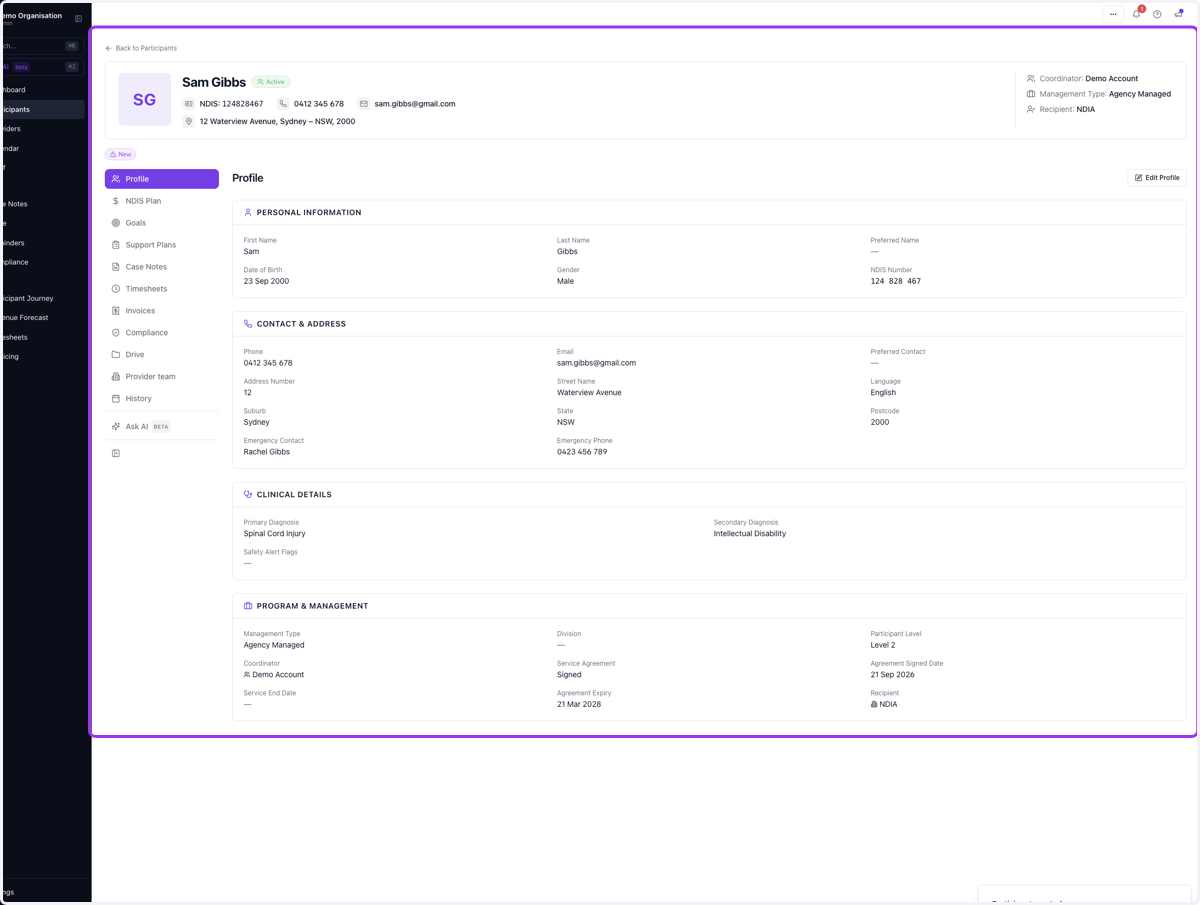Click the Program & Management briefcase icon
The height and width of the screenshot is (905, 1200).
pyautogui.click(x=248, y=606)
